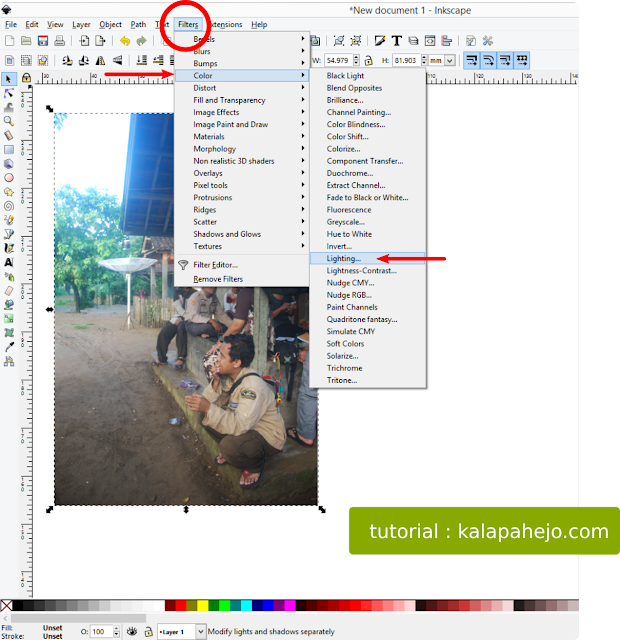Choose Colorize... filter
Image resolution: width=620 pixels, height=640 pixels.
click(x=367, y=149)
